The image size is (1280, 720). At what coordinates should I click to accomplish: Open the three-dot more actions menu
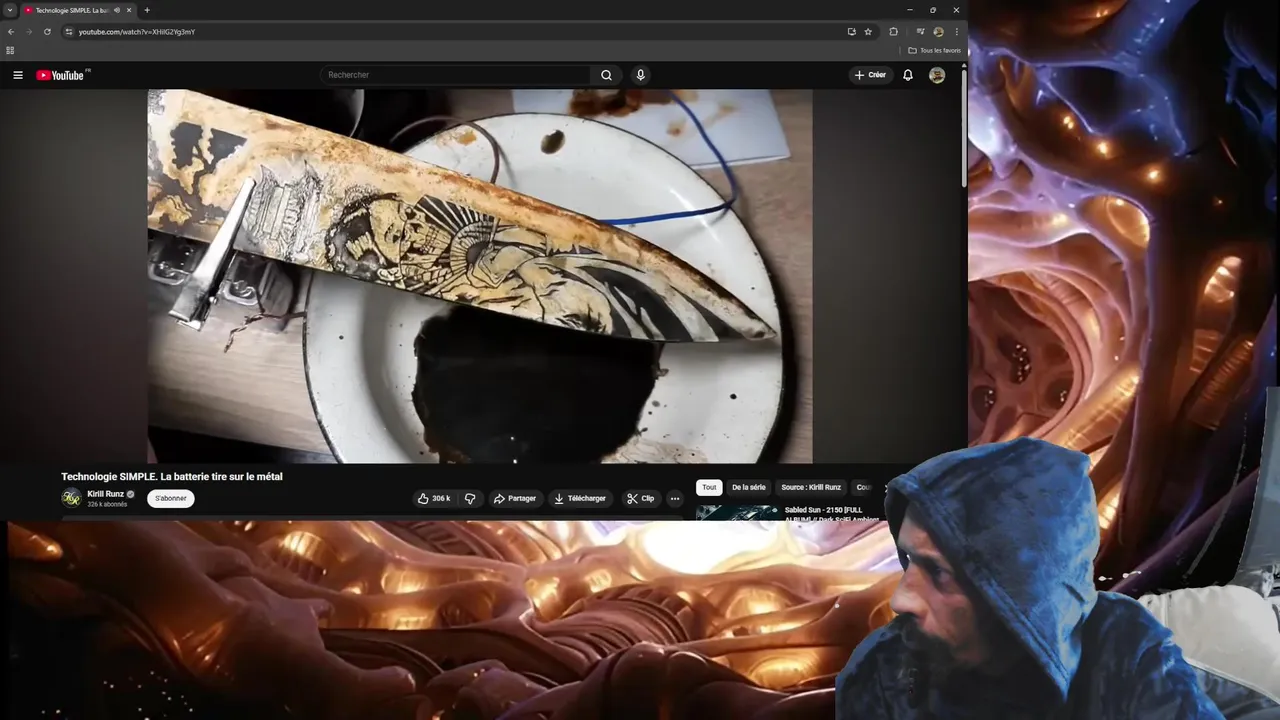675,498
